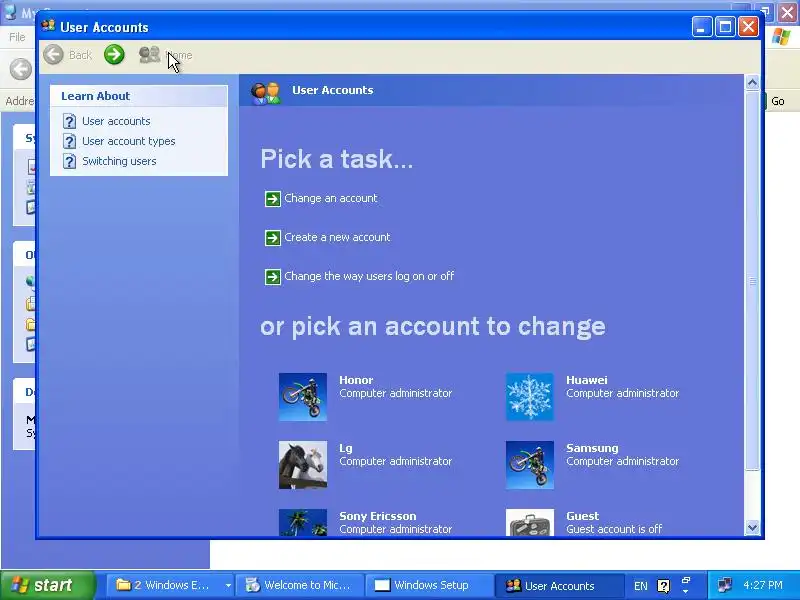Click the gray Back arrow icon in User Accounts

(x=53, y=55)
